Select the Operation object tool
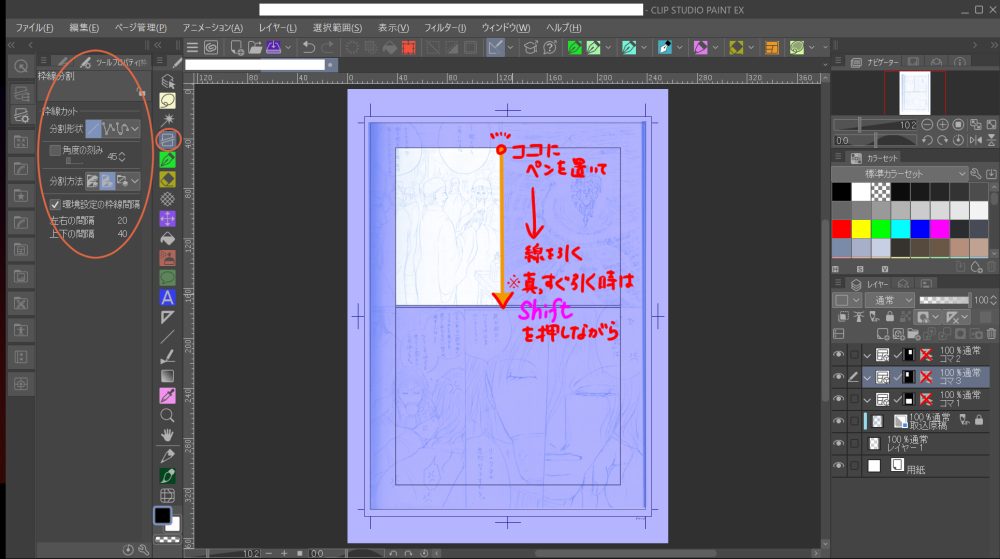The width and height of the screenshot is (1000, 559). pos(168,81)
